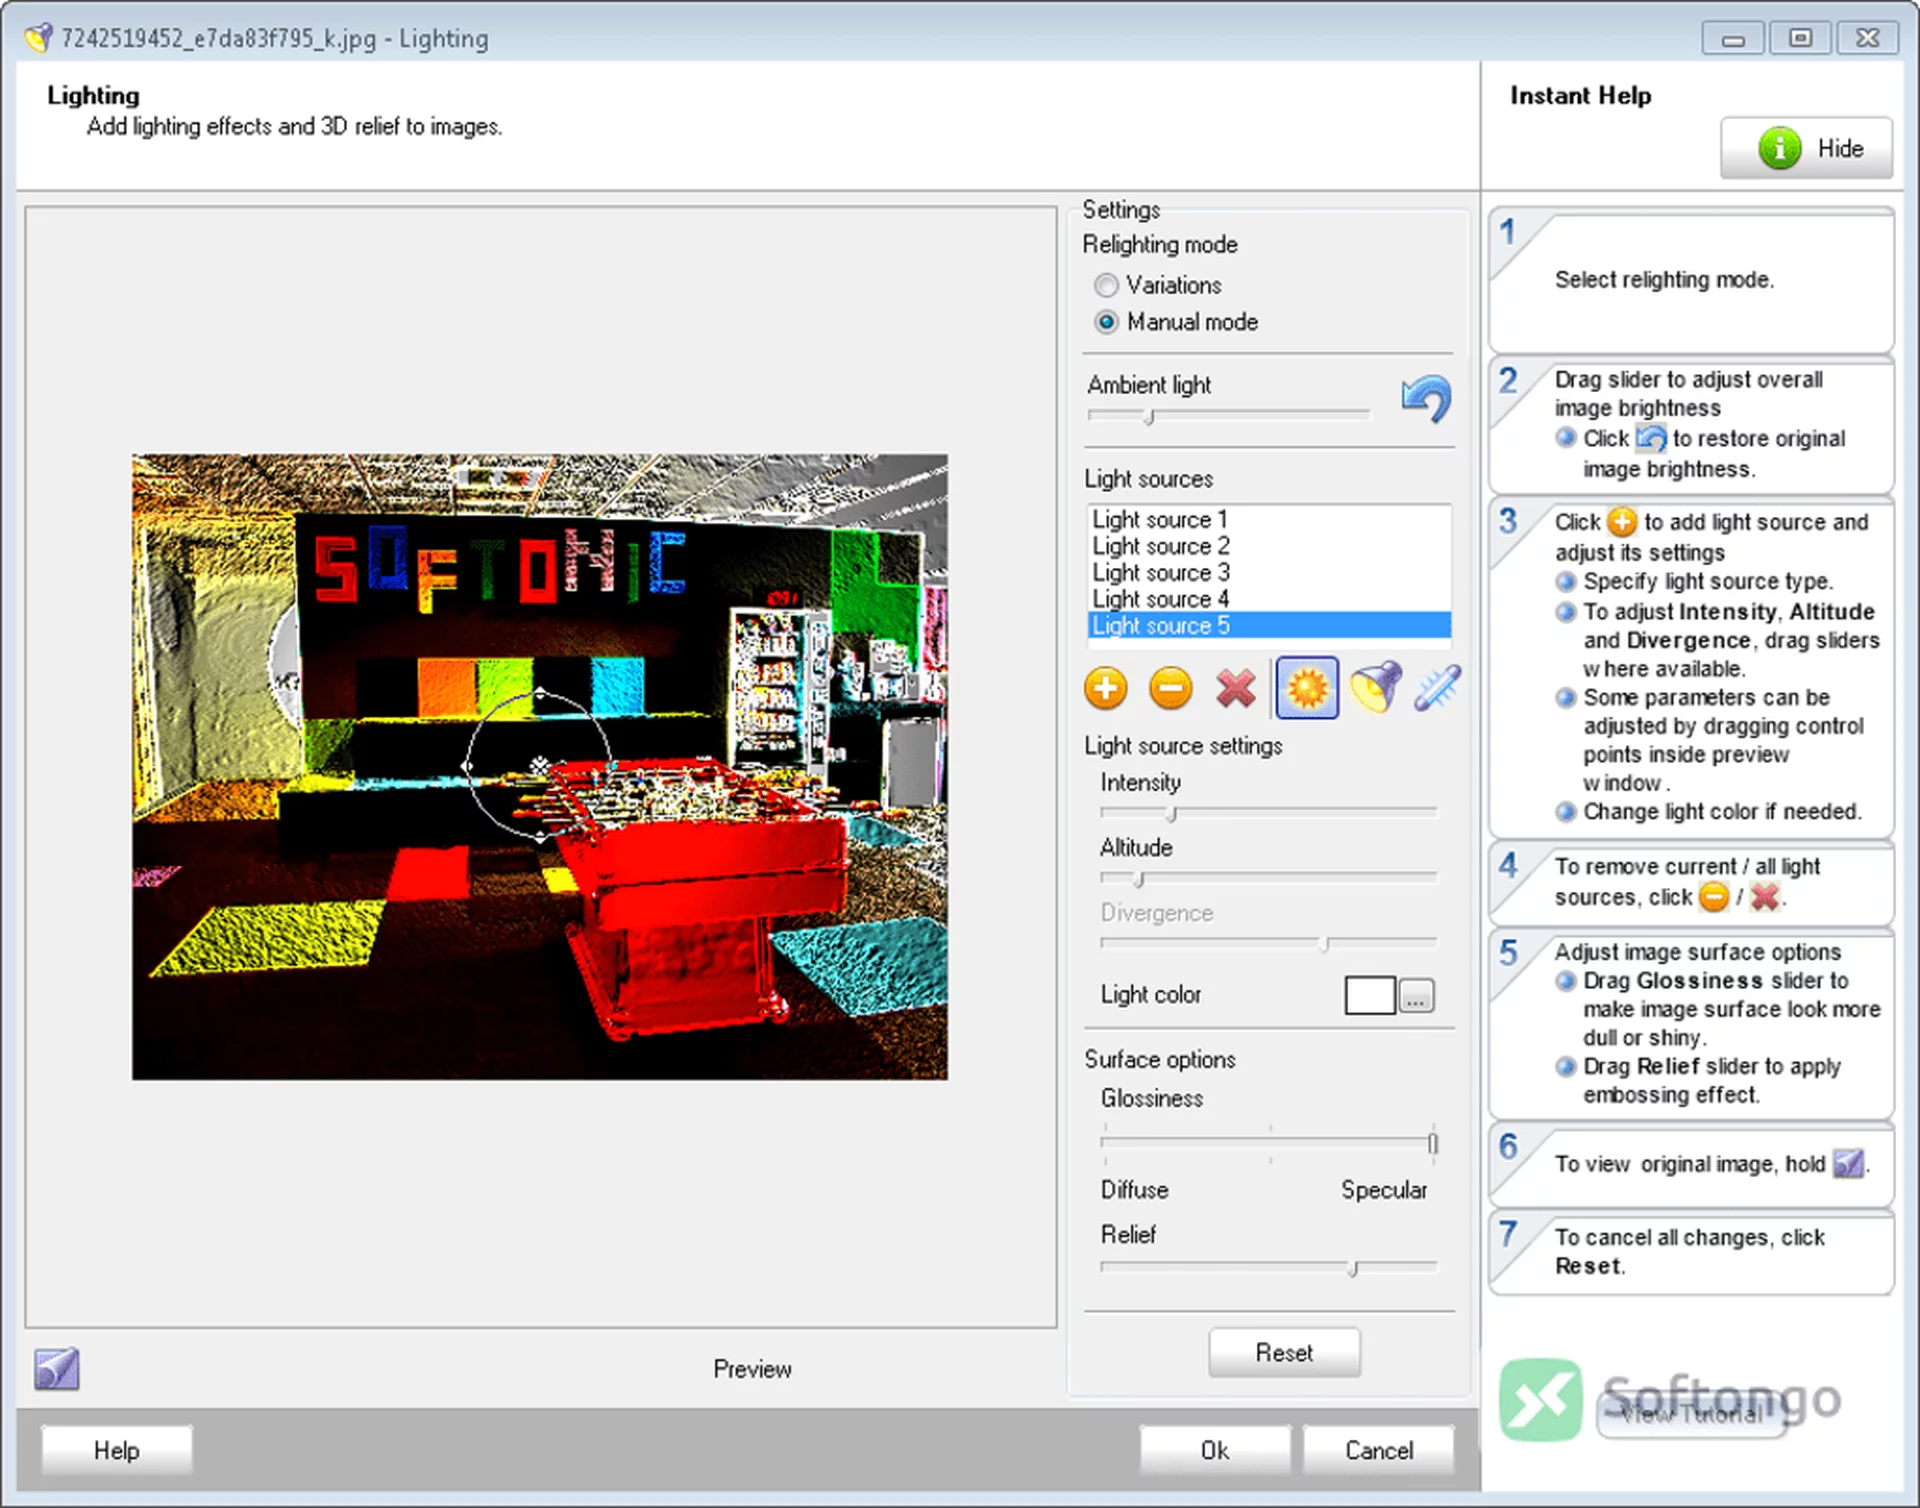Click the Diffuse label under Glossiness
1920x1508 pixels.
(x=1135, y=1190)
